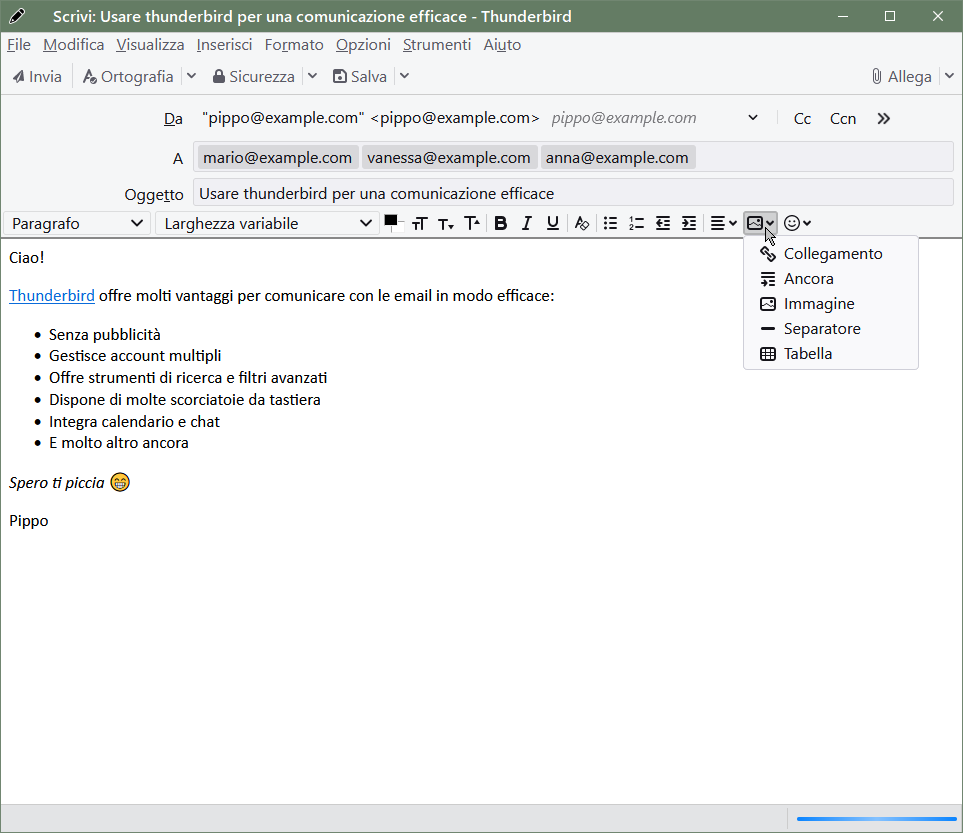Close the compose window
This screenshot has width=963, height=833.
[938, 17]
